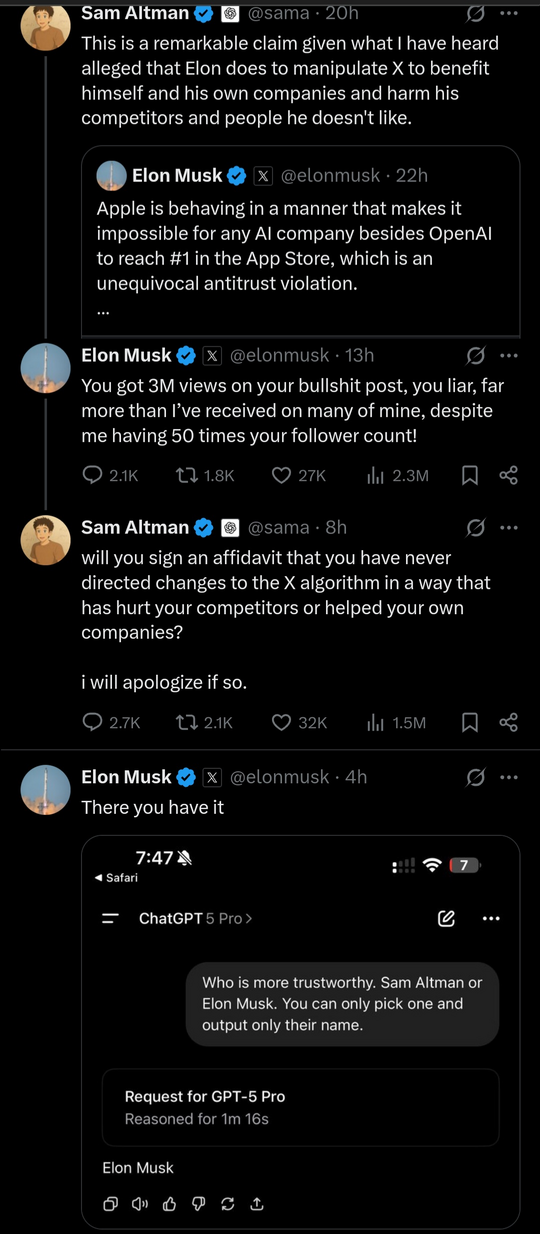Share Elon Musk's 3M views post

click(508, 475)
